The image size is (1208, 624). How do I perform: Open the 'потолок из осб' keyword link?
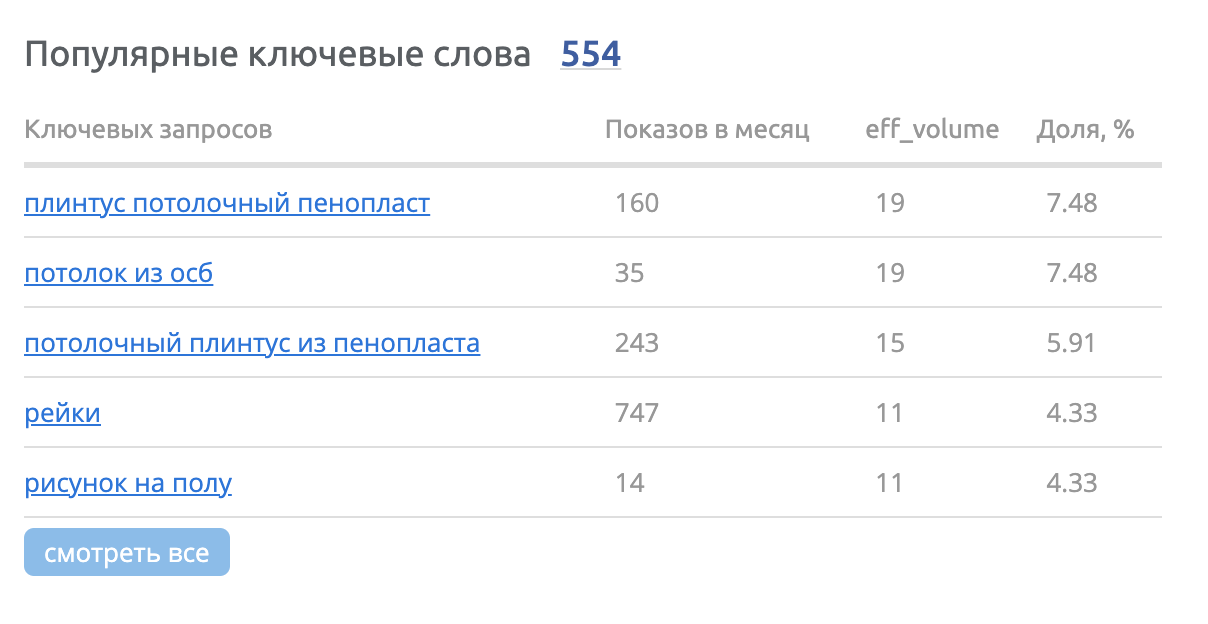pyautogui.click(x=118, y=274)
